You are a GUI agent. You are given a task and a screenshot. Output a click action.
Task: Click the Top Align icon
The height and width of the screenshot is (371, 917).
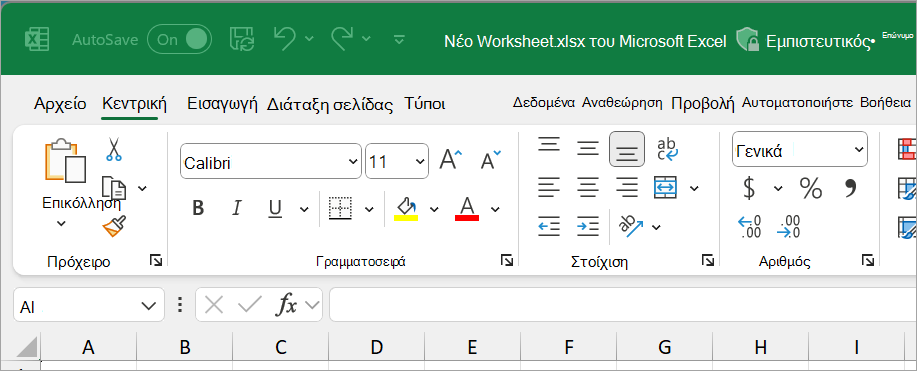549,145
